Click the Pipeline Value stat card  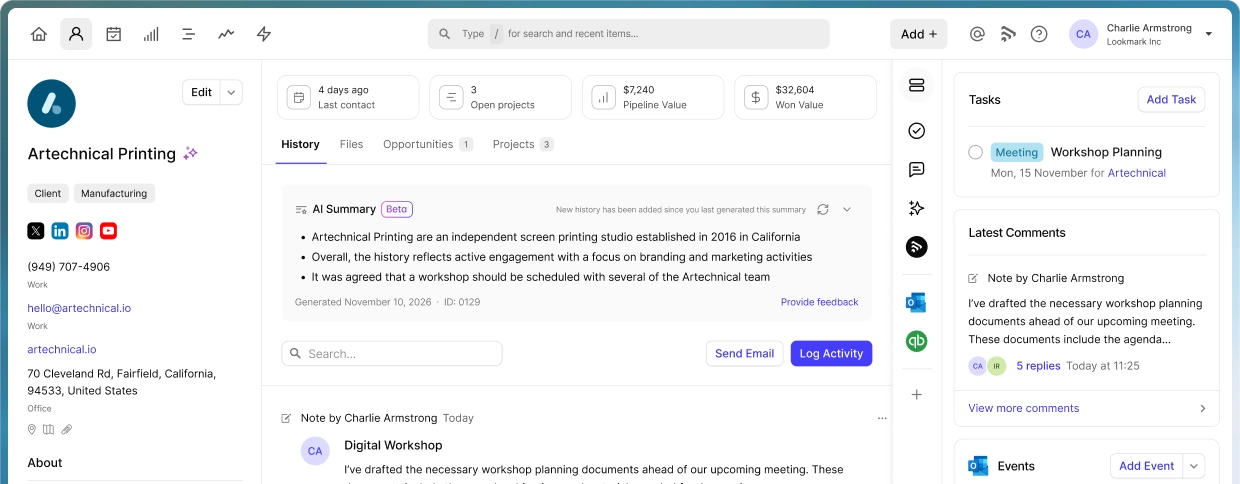click(x=653, y=97)
